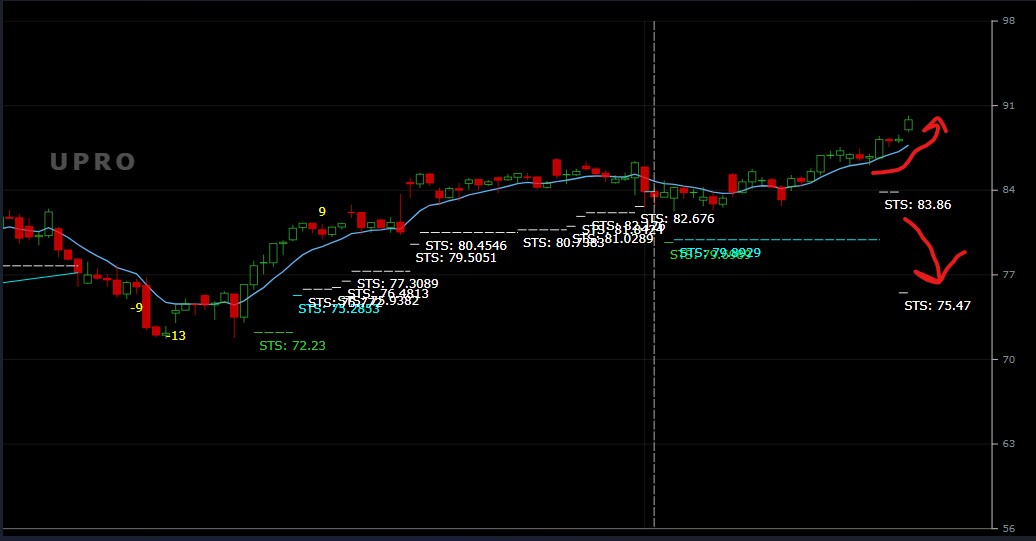Select the STS: 83.86 label
The image size is (1036, 541).
917,204
